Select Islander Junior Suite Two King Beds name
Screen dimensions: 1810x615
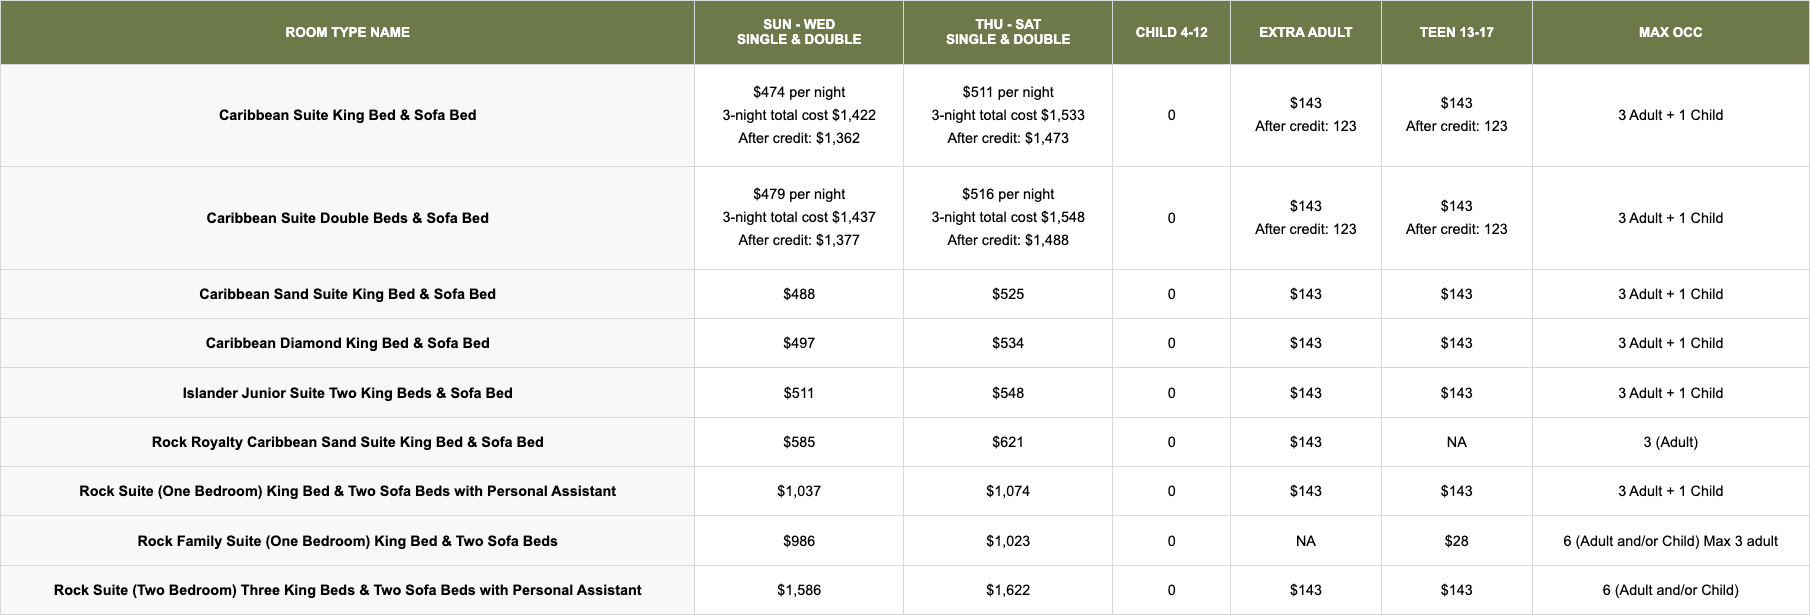click(347, 393)
